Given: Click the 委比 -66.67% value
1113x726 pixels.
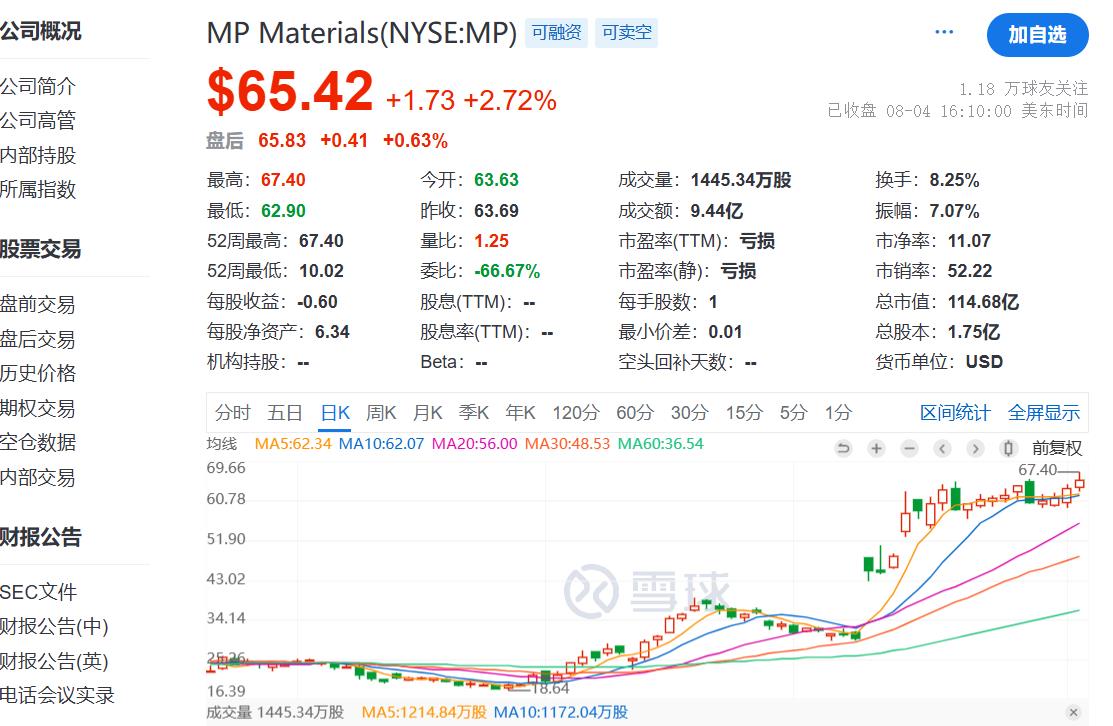Looking at the screenshot, I should [x=507, y=271].
